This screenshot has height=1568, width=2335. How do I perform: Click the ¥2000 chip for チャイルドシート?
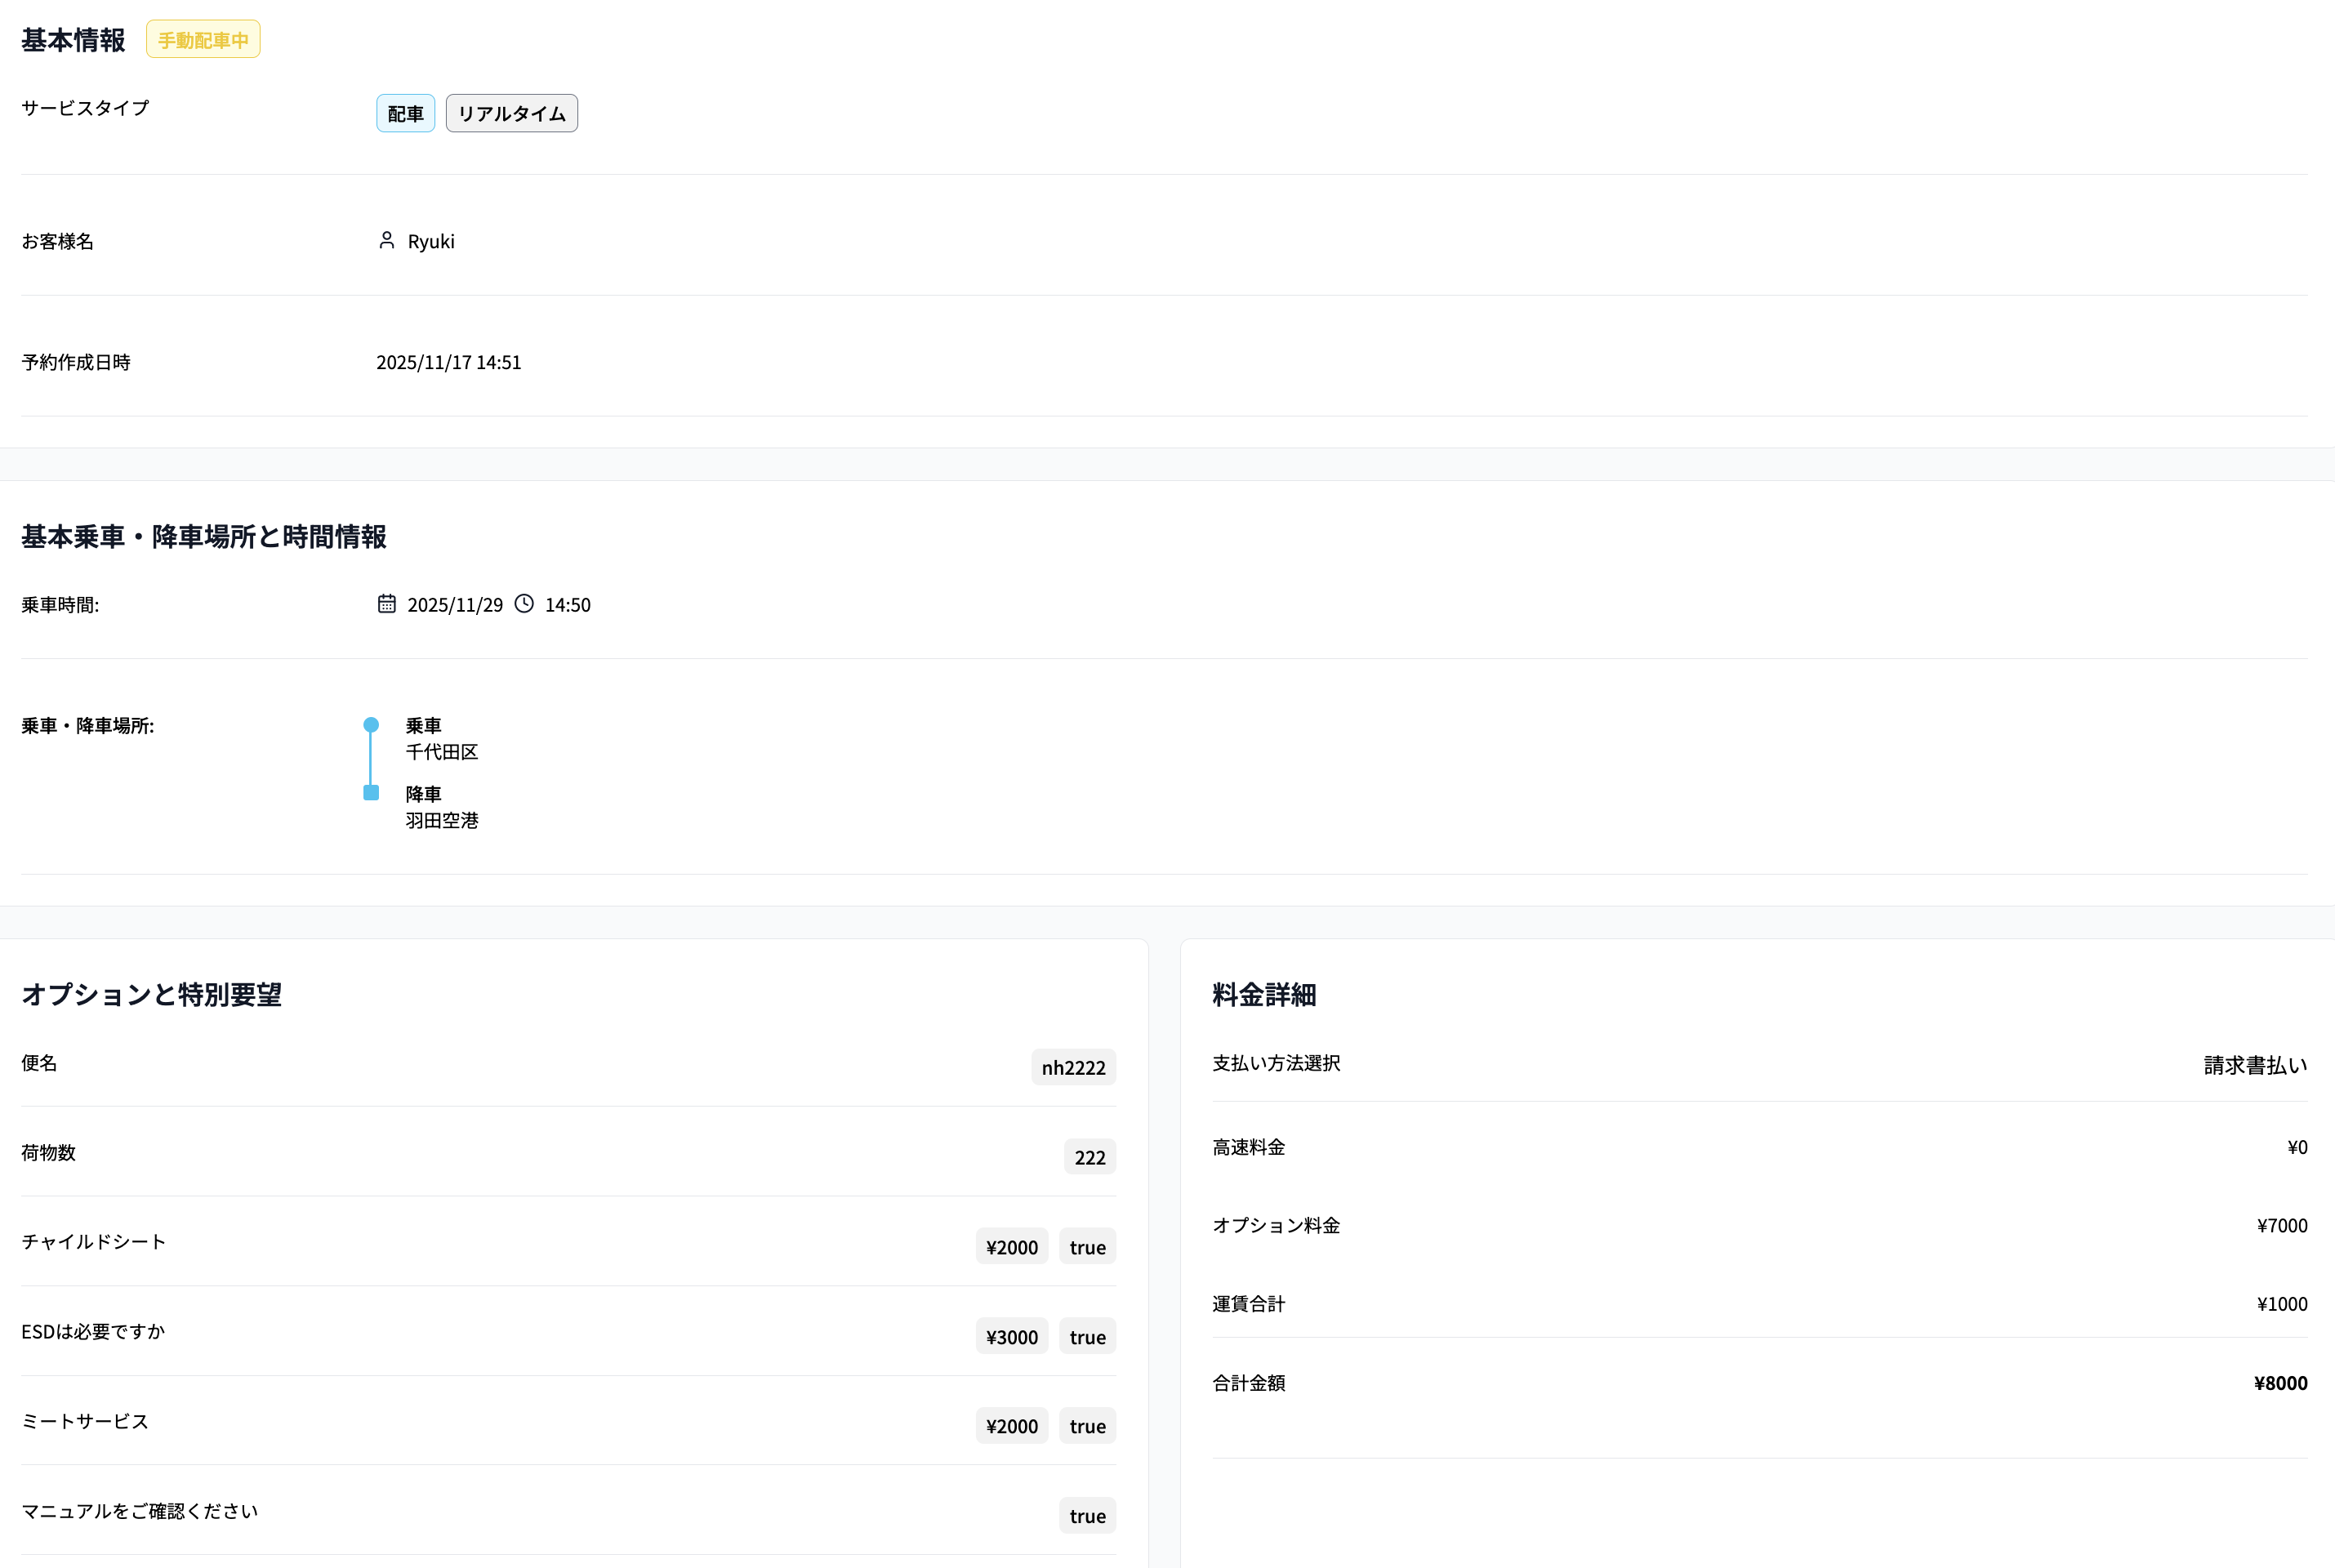1011,1247
